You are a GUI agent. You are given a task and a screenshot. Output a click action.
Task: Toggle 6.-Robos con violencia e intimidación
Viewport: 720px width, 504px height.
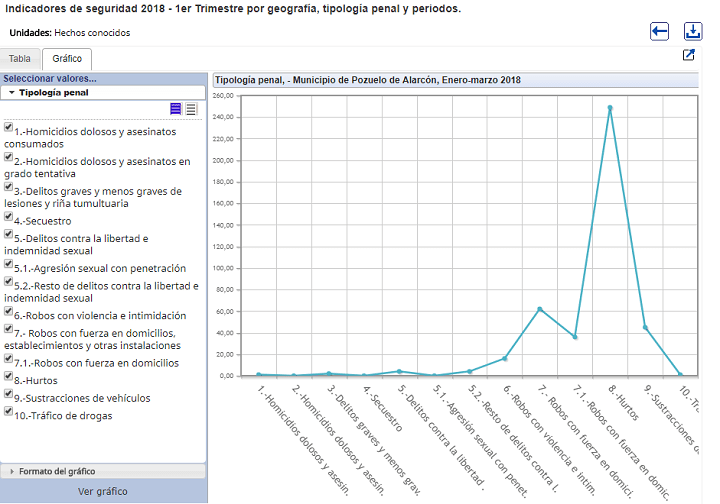pos(8,311)
